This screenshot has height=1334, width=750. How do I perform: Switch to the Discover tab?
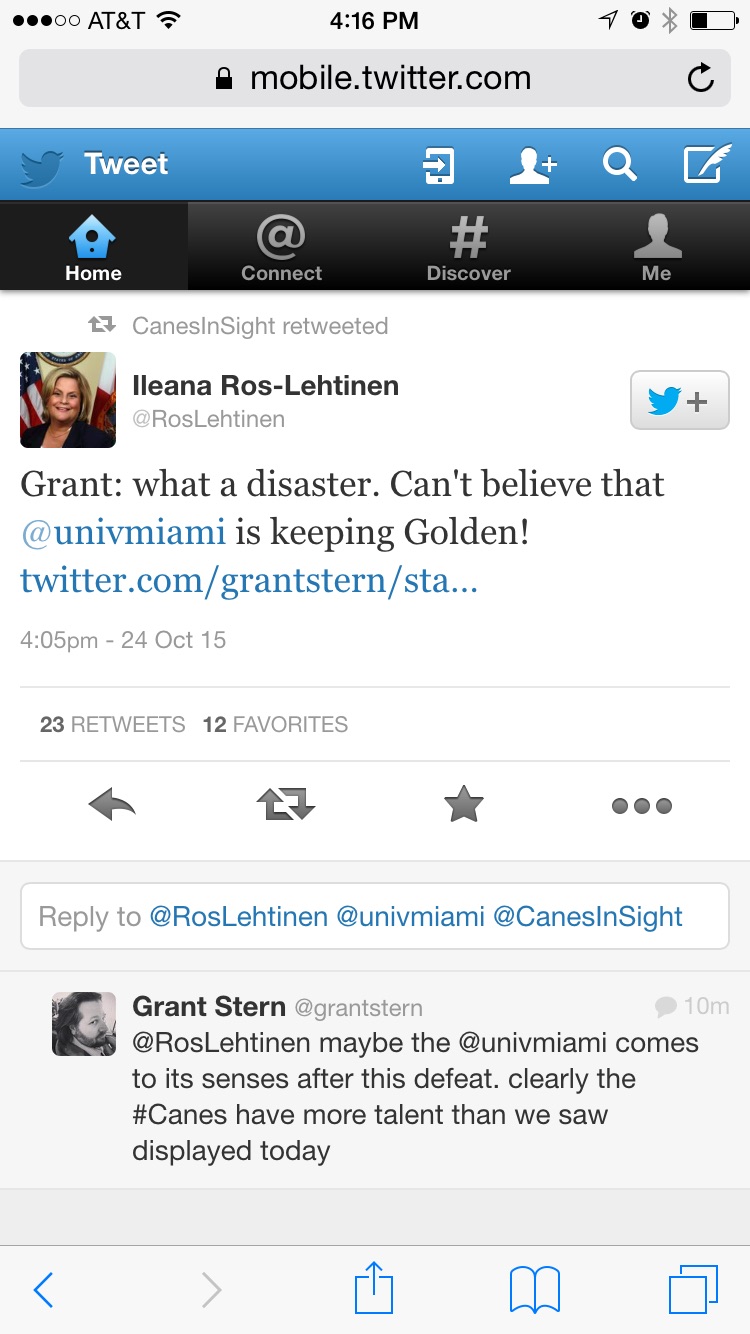tap(468, 247)
